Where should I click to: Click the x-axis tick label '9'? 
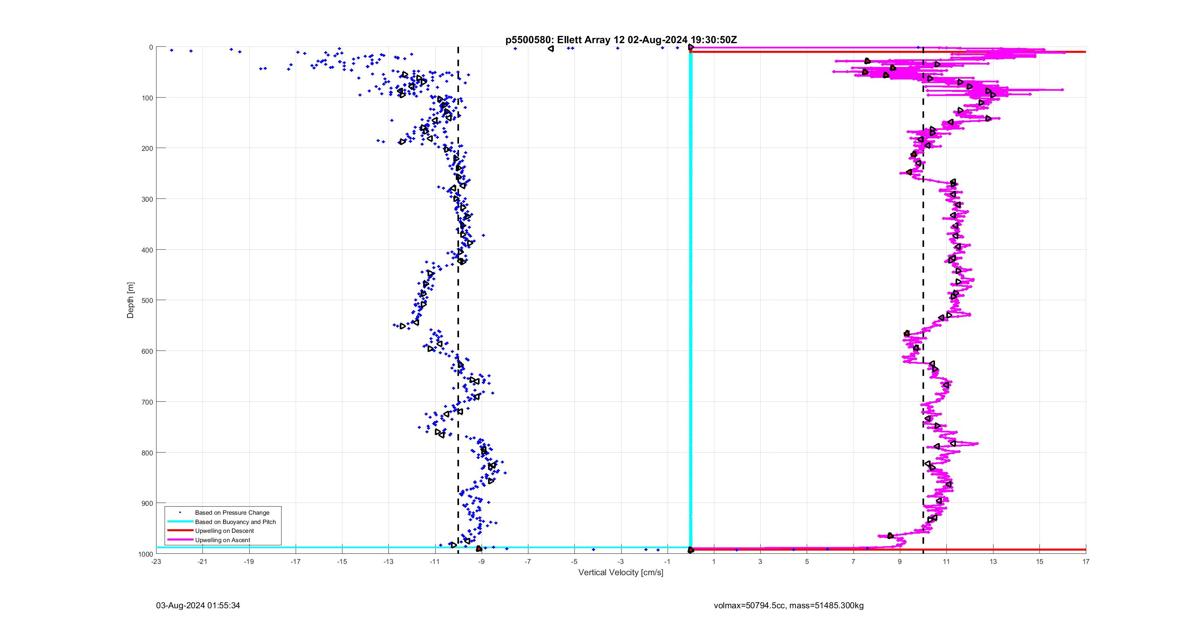point(900,562)
